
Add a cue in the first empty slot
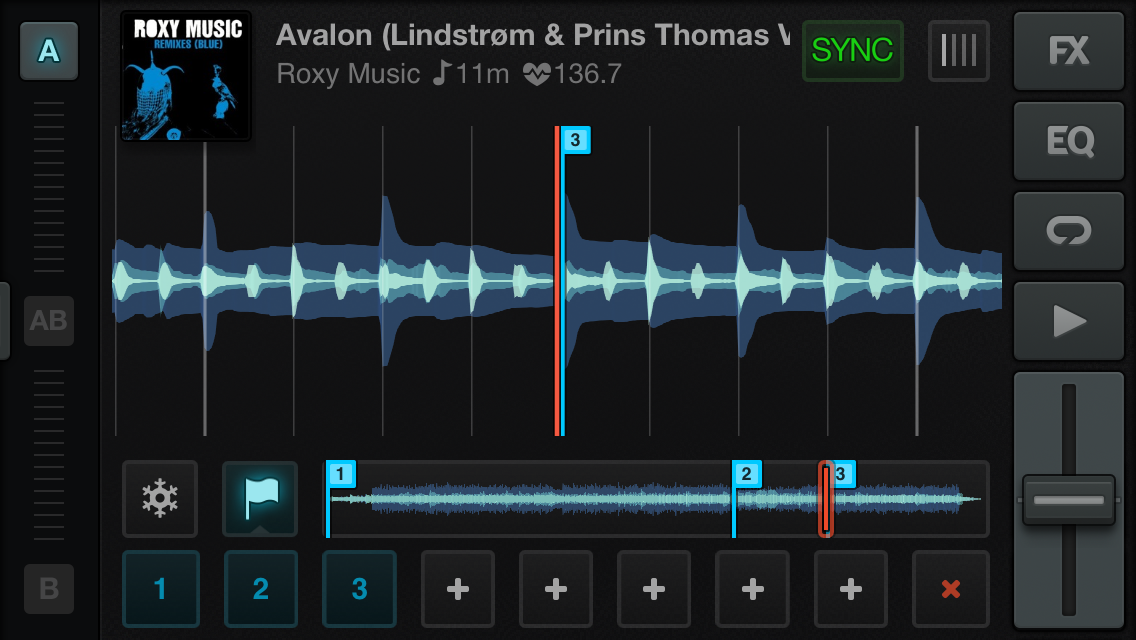[x=458, y=589]
